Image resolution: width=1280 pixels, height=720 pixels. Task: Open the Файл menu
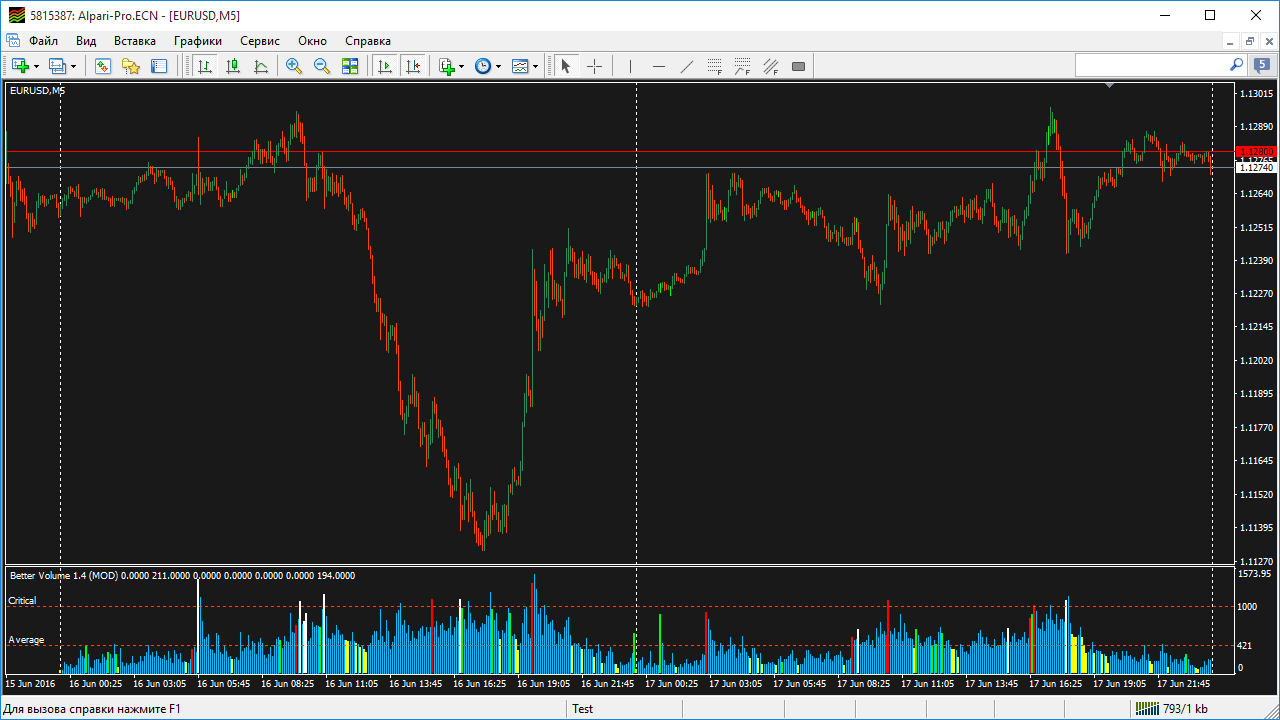point(43,41)
